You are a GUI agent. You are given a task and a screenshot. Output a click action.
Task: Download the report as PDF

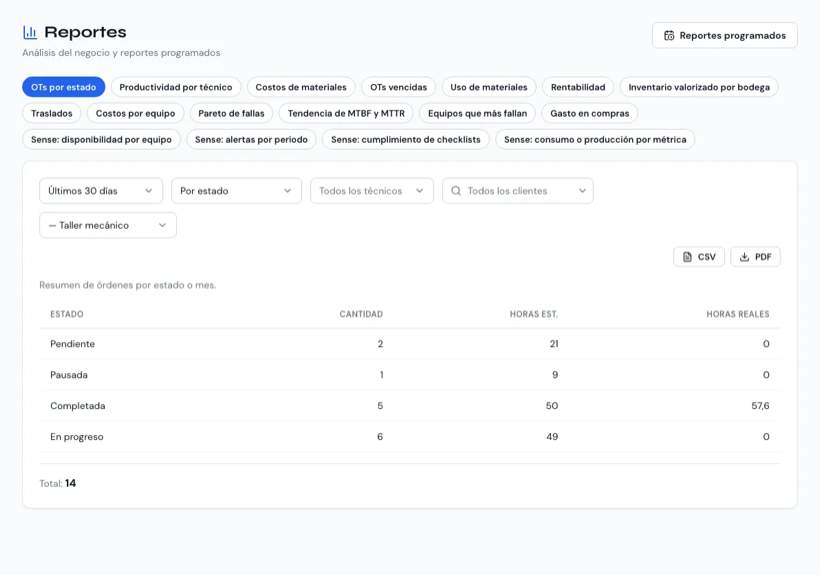click(x=755, y=257)
